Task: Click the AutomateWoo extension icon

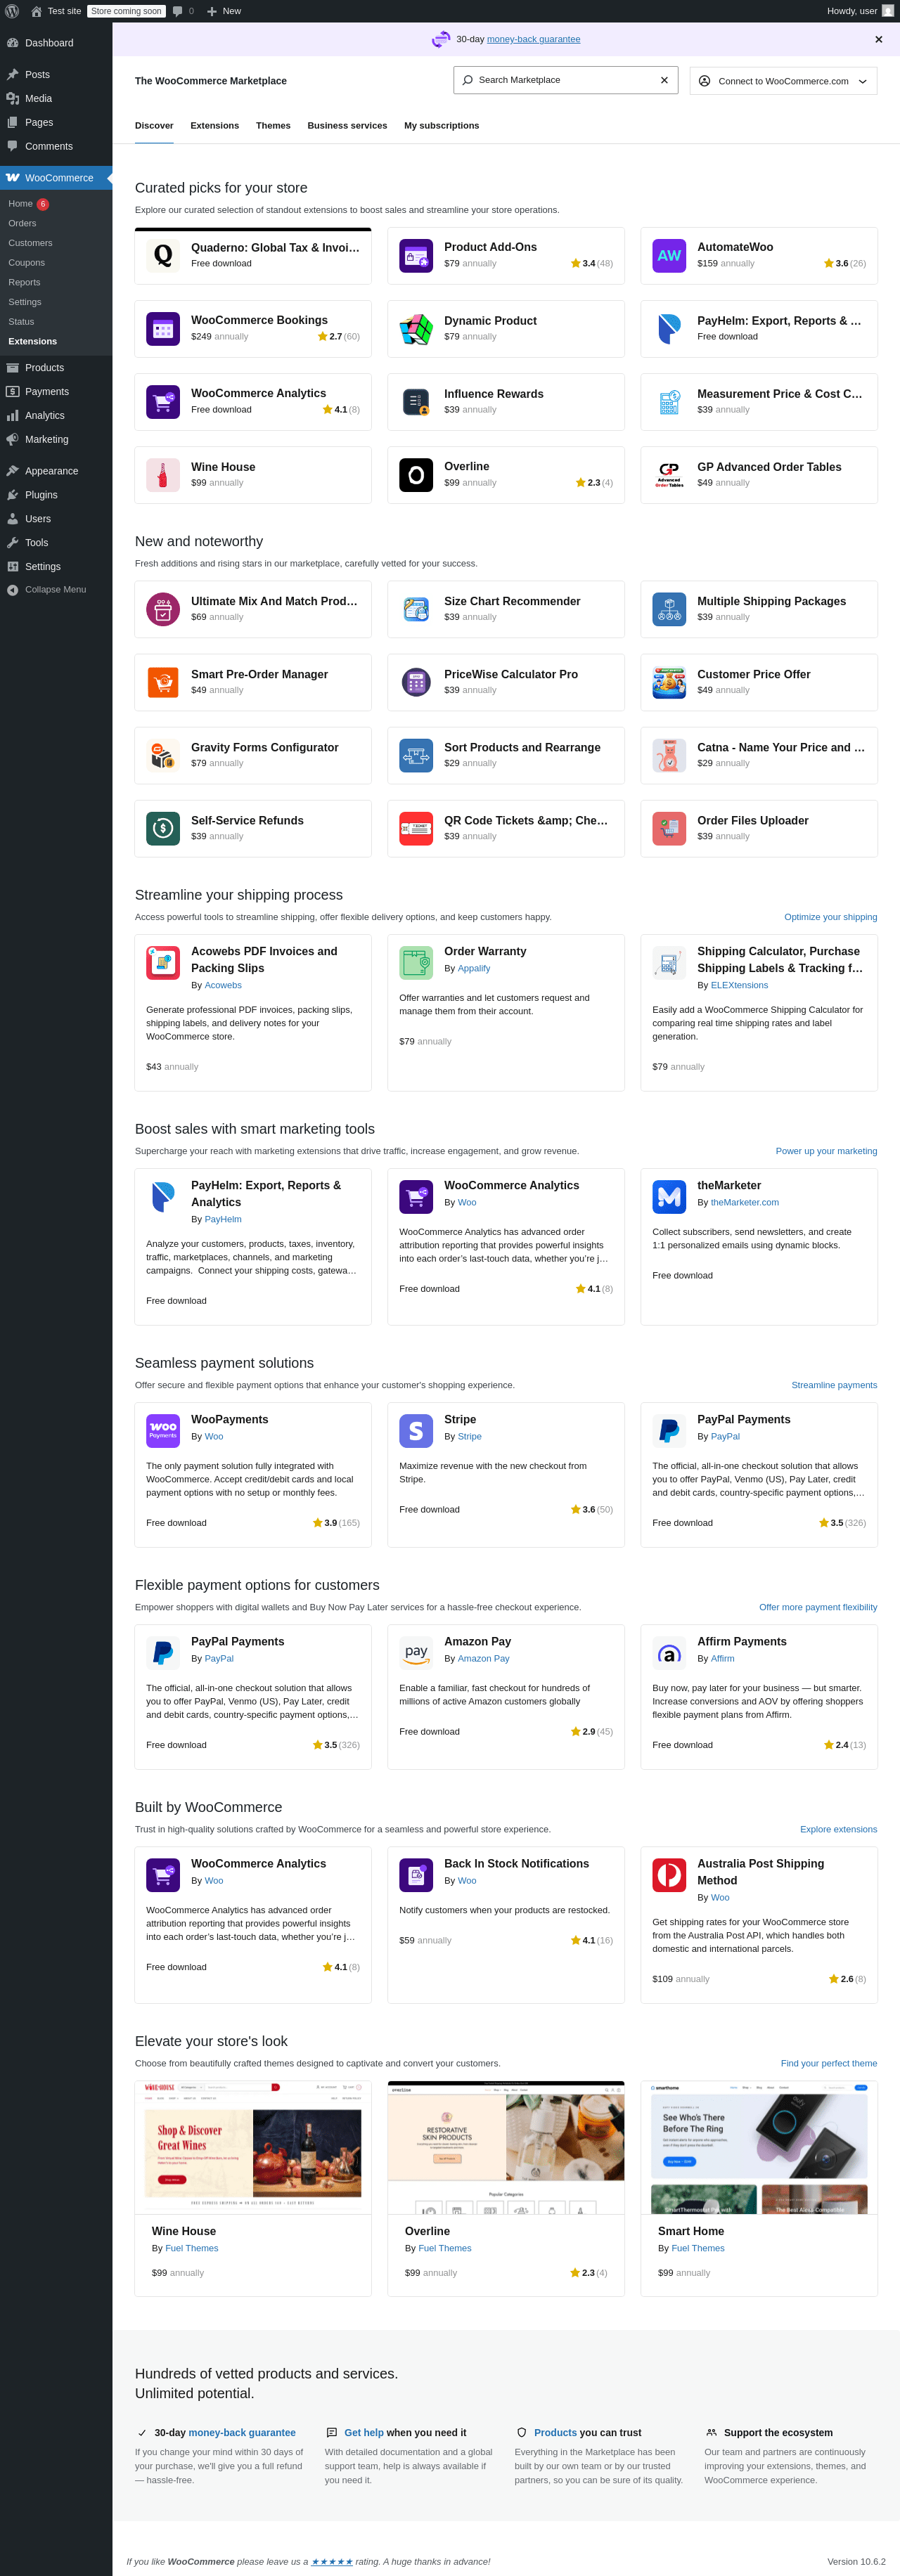Action: (669, 256)
